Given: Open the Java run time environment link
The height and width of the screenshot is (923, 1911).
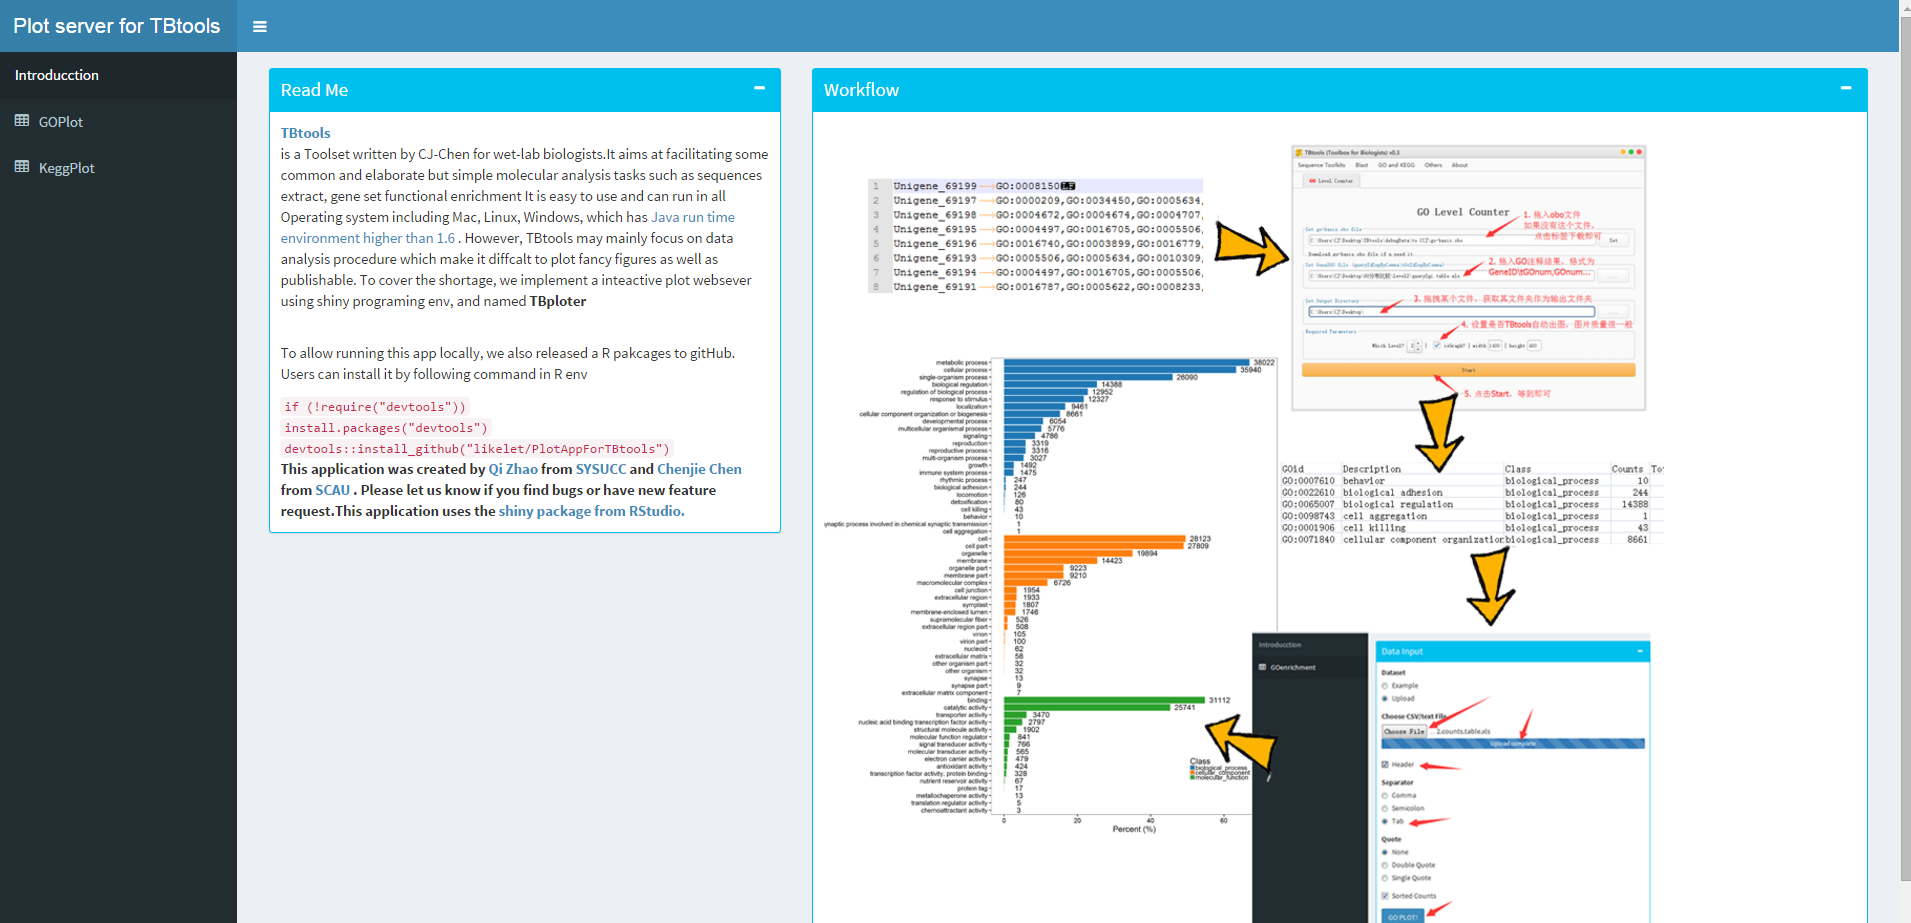Looking at the screenshot, I should tap(507, 228).
